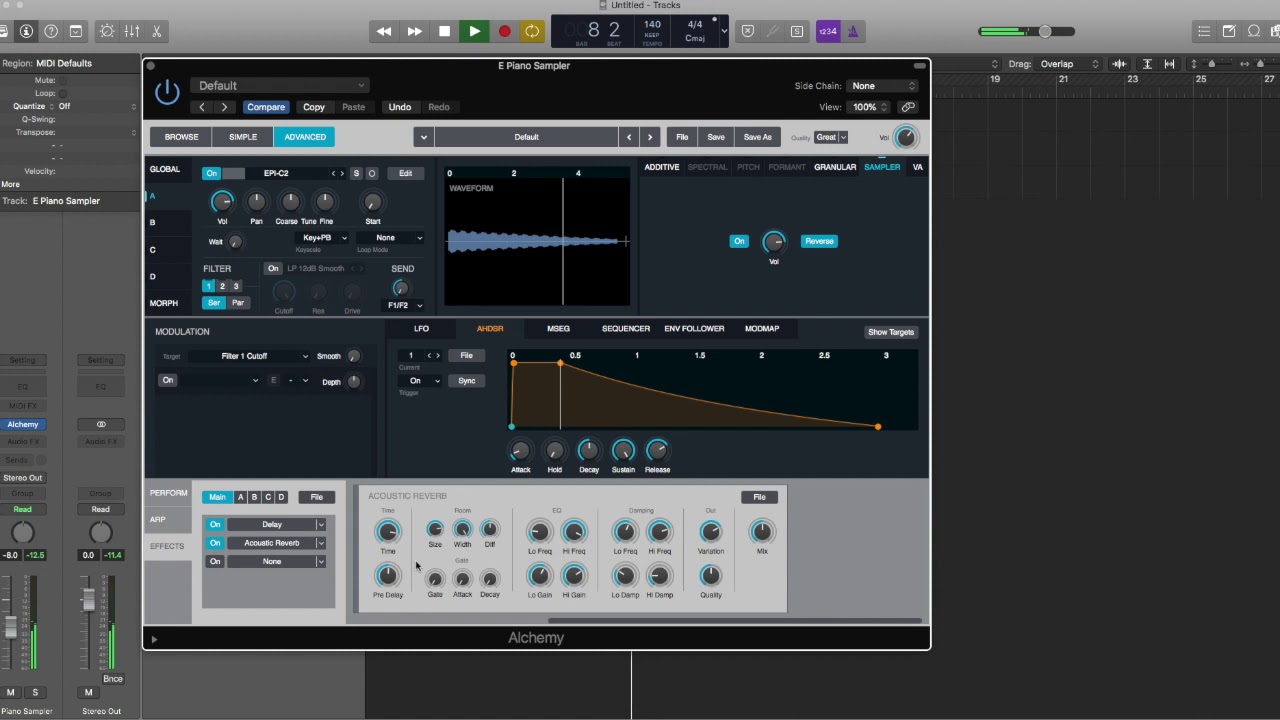Image resolution: width=1280 pixels, height=720 pixels.
Task: Open the Inspector with the info icon
Action: coord(27,31)
